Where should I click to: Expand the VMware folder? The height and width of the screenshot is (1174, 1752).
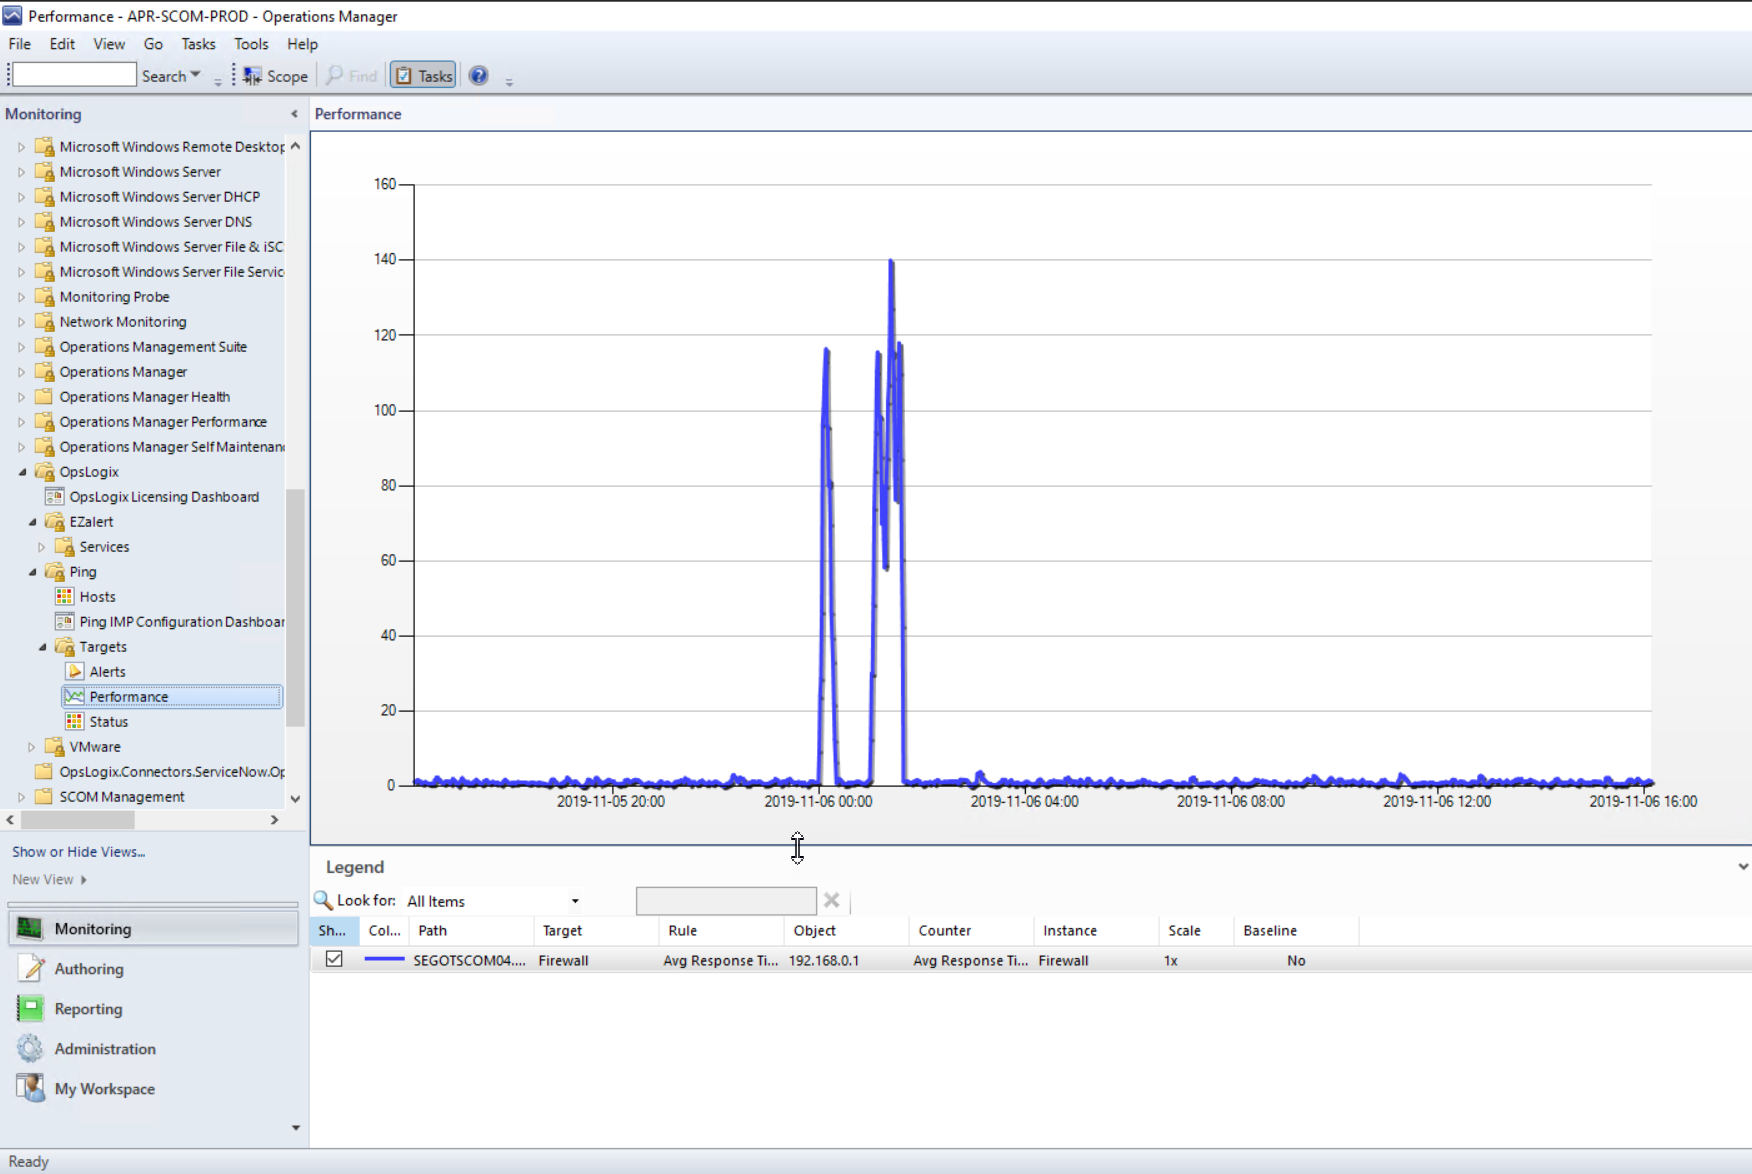click(32, 747)
